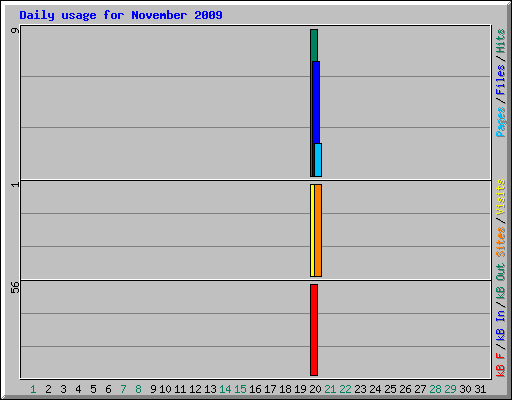Click day 17 on the x-axis
This screenshot has height=400, width=512.
[270, 389]
